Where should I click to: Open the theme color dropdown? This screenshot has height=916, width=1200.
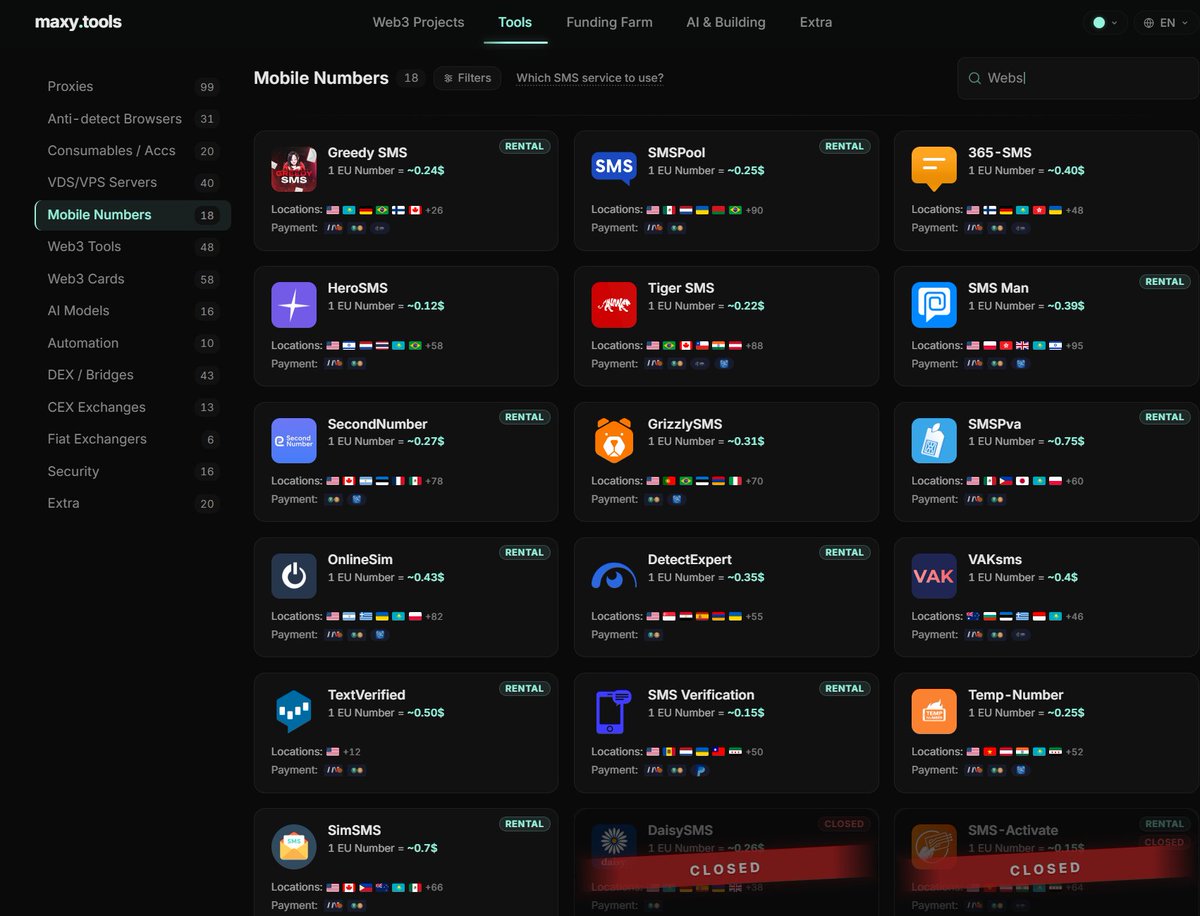tap(1104, 22)
